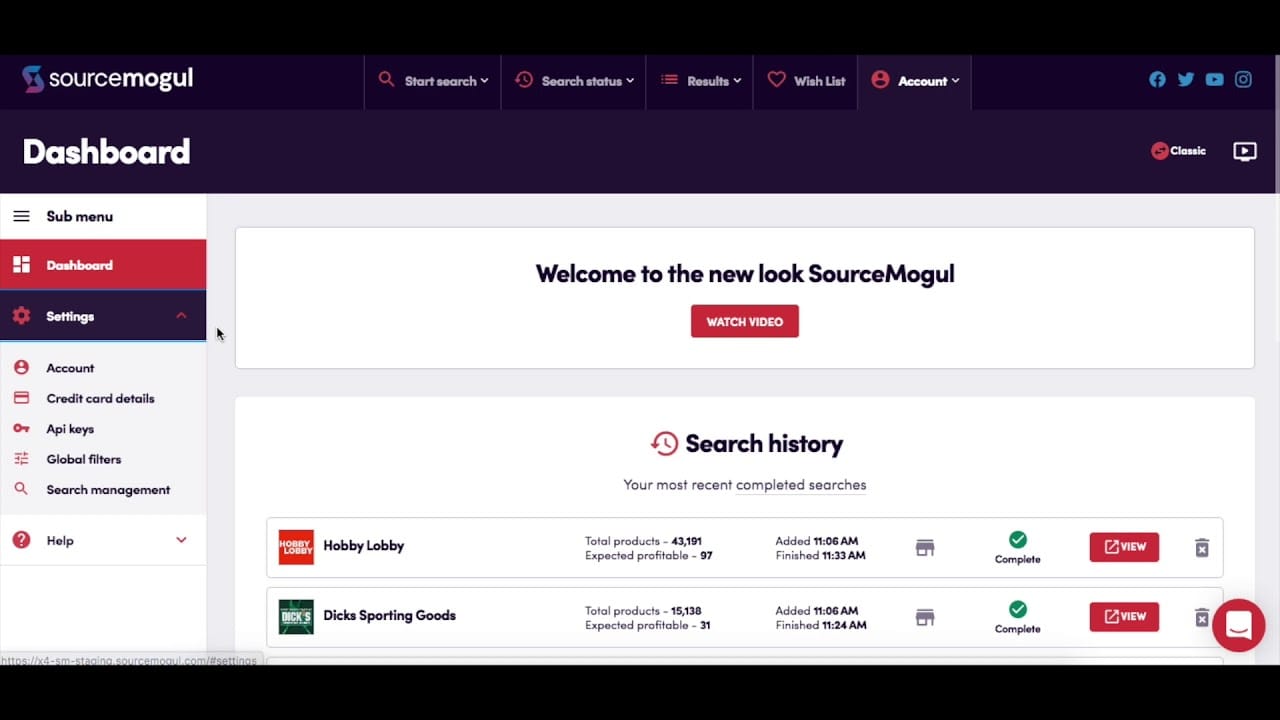Viewport: 1280px width, 720px height.
Task: Click the credit card icon in sidebar
Action: (x=21, y=398)
